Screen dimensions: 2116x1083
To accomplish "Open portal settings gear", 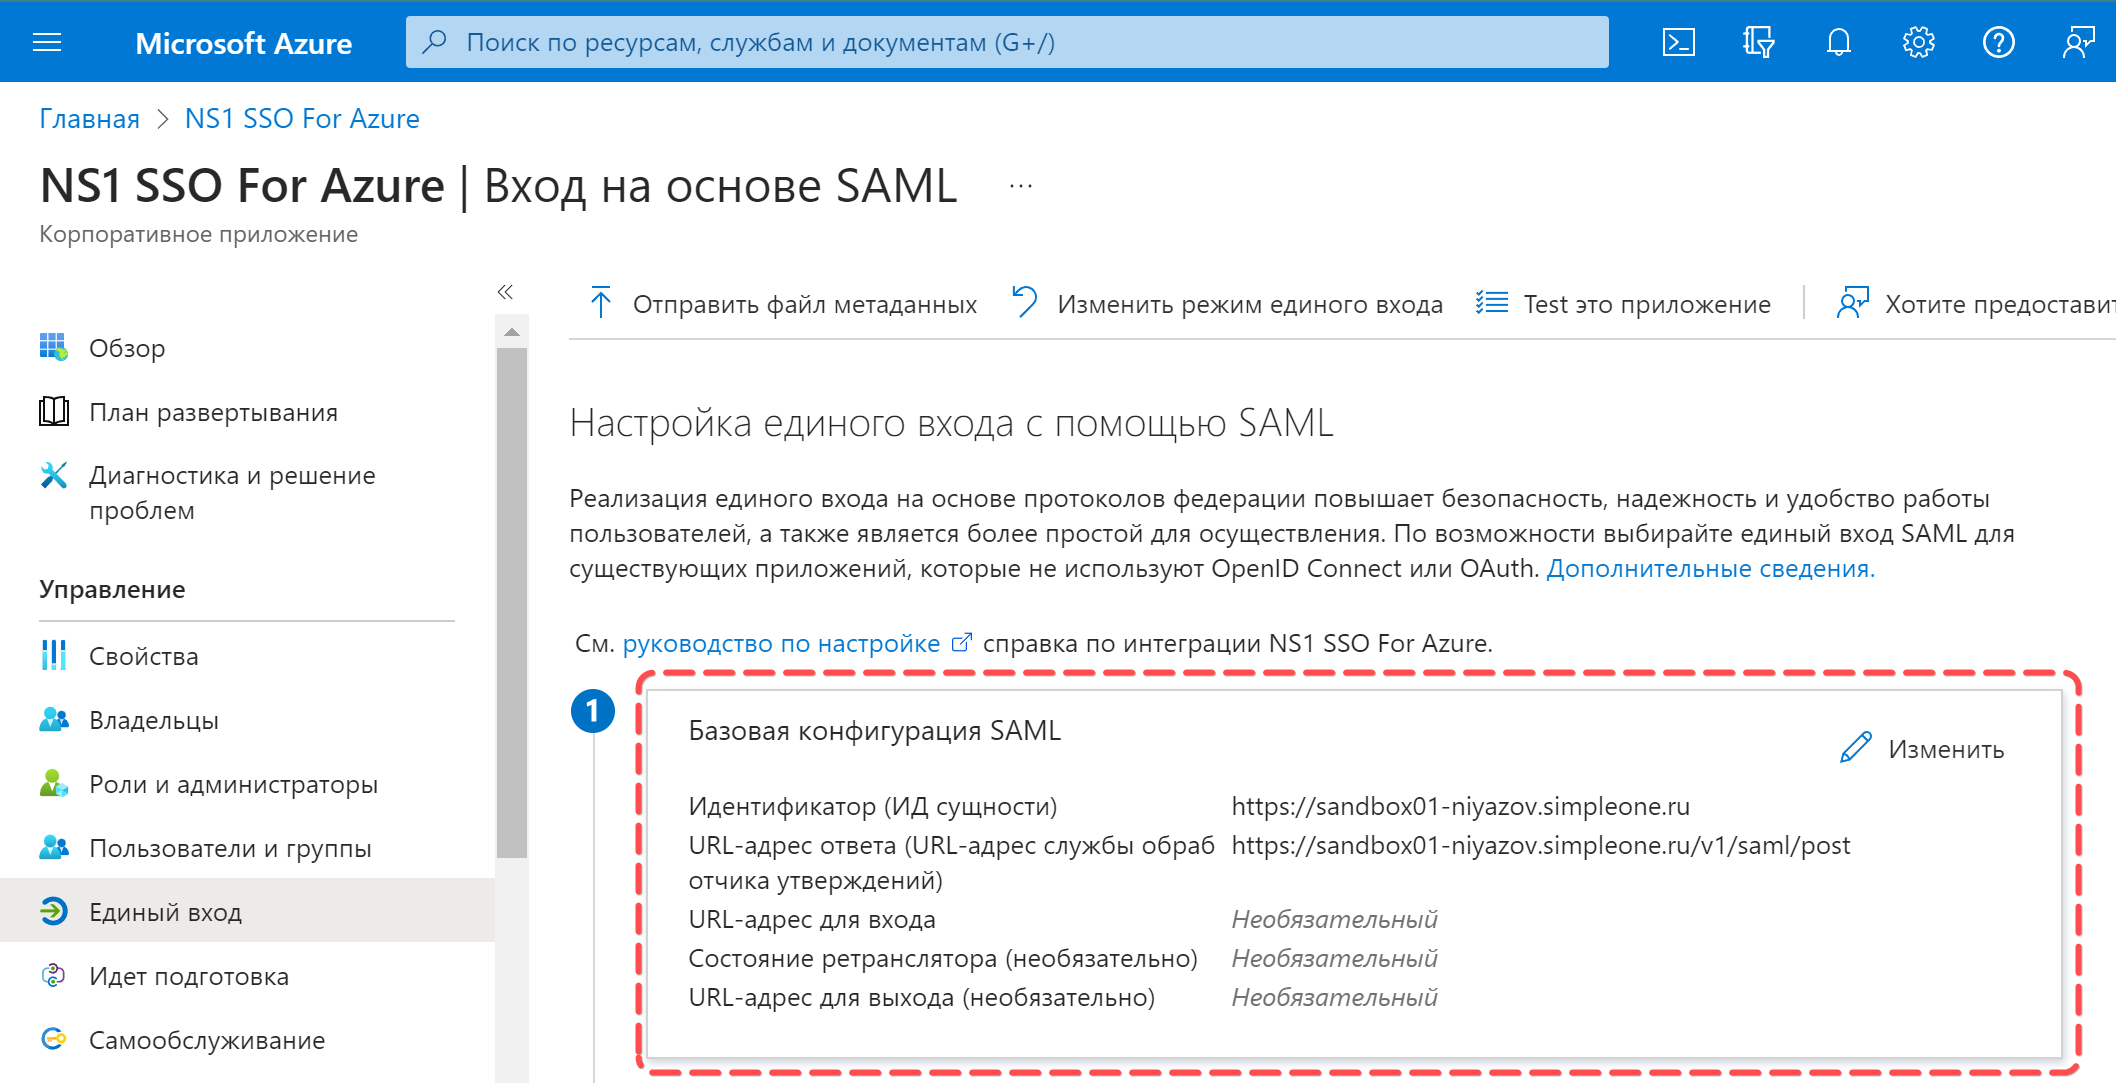I will pos(1918,42).
